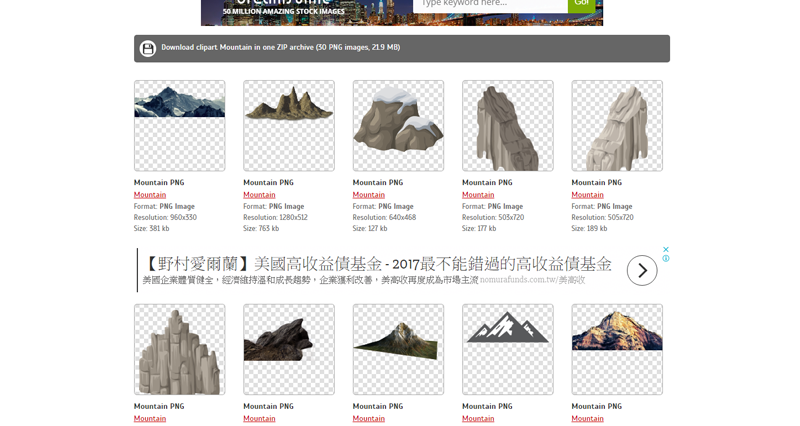Open Mountain link above Resolution 505x720
Viewport: 800px width, 426px height.
coord(587,195)
